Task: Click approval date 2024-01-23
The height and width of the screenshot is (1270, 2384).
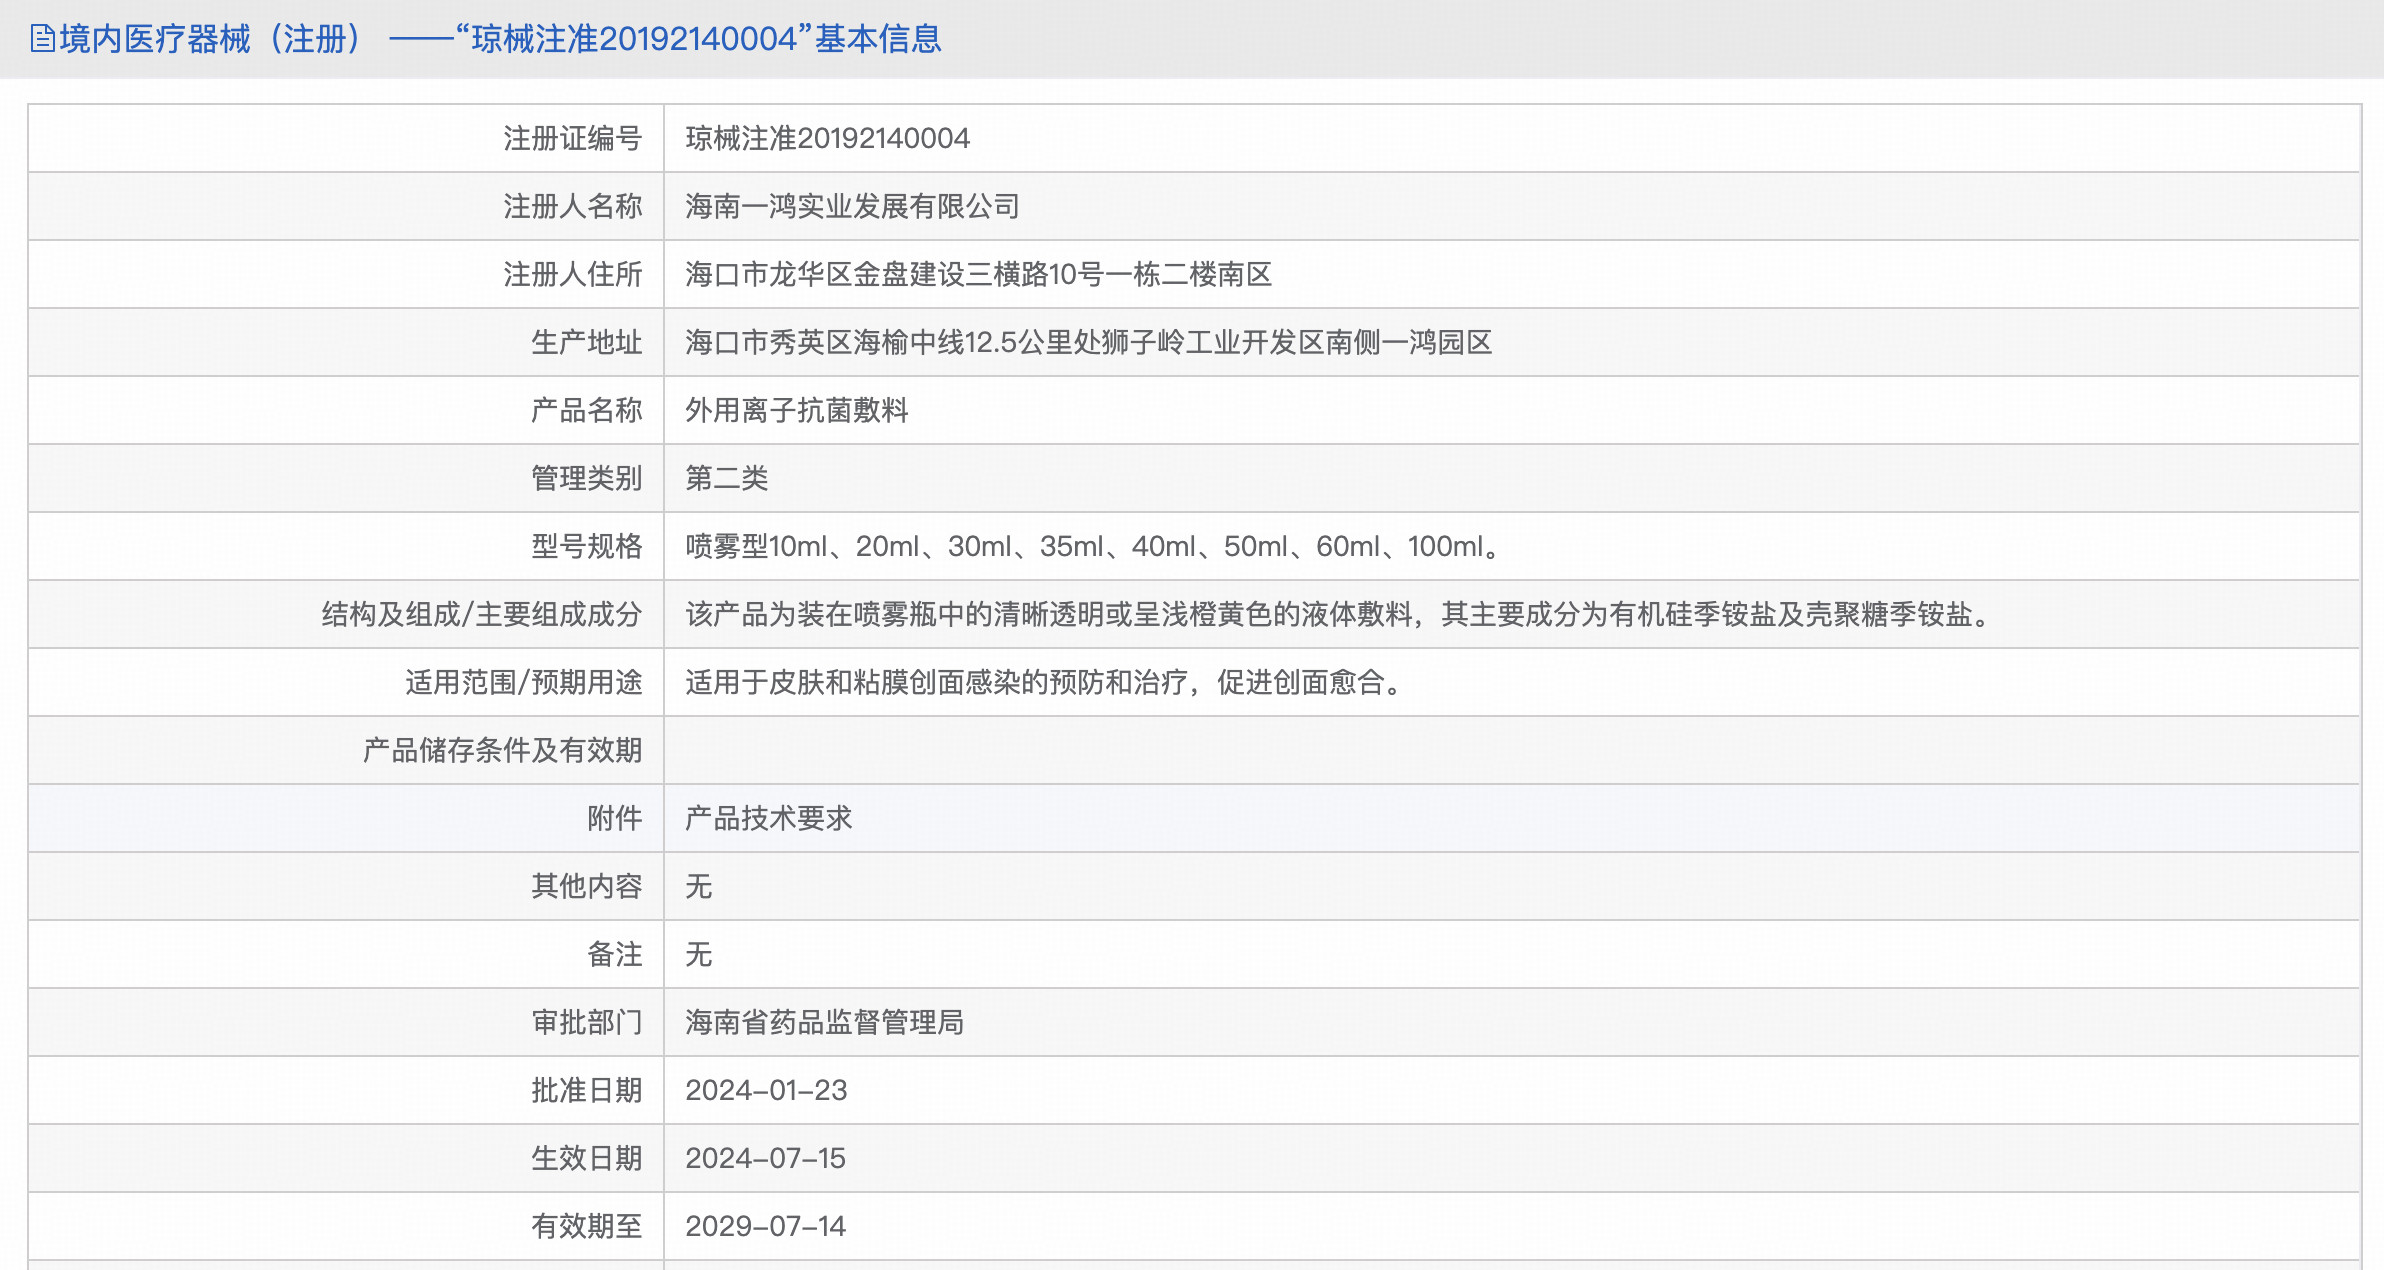Action: (766, 1090)
